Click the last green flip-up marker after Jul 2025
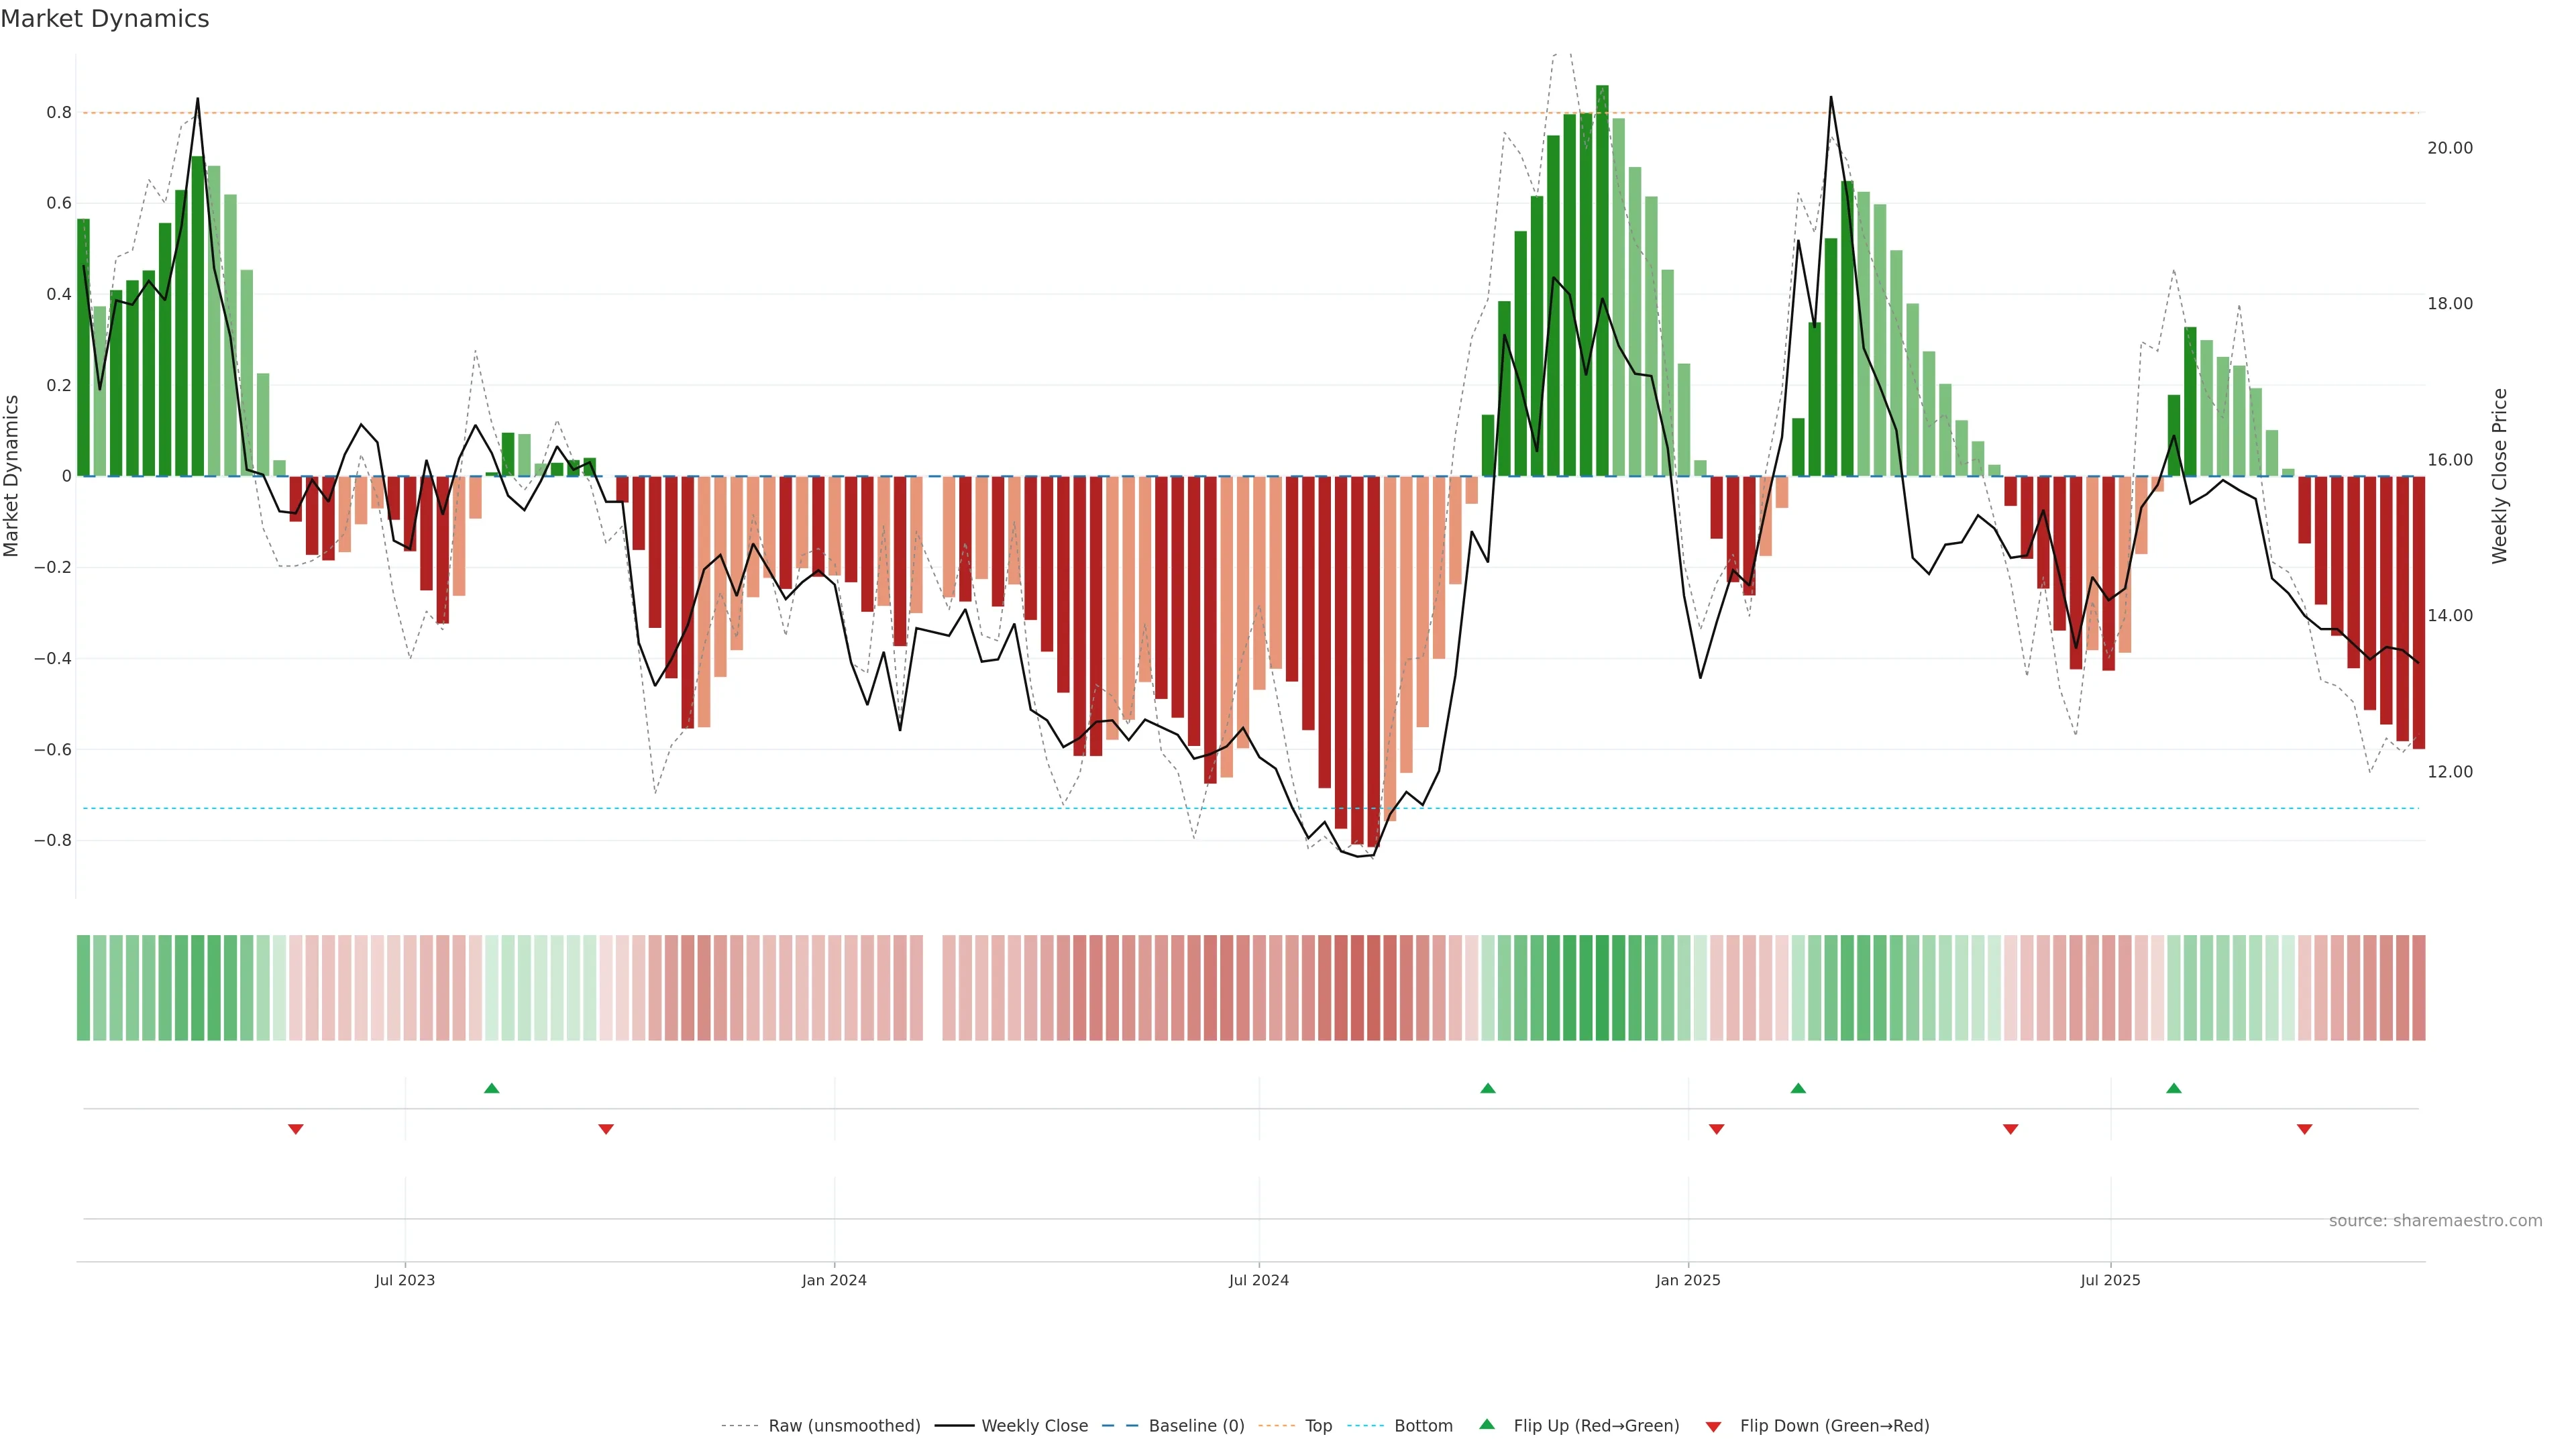 (x=2173, y=1088)
